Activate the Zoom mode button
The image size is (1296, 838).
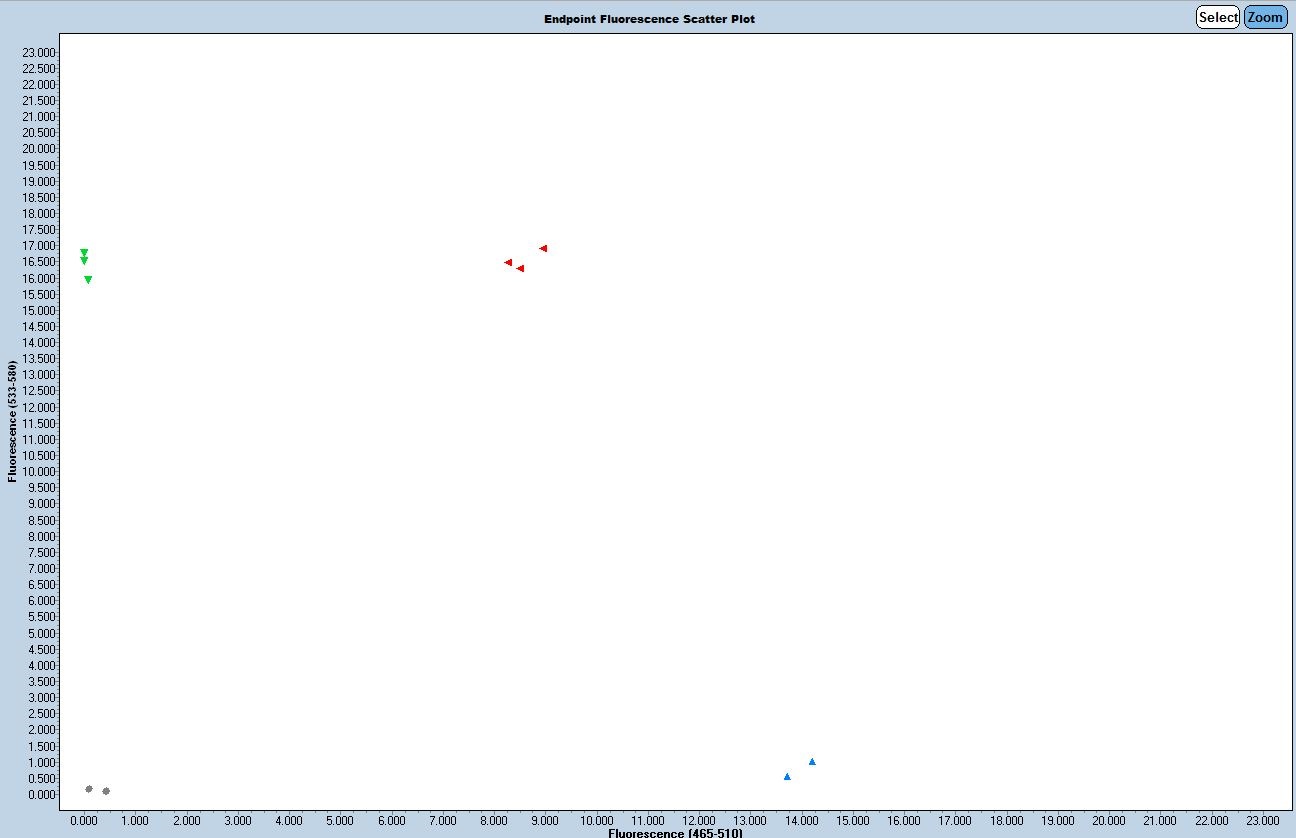[1265, 17]
